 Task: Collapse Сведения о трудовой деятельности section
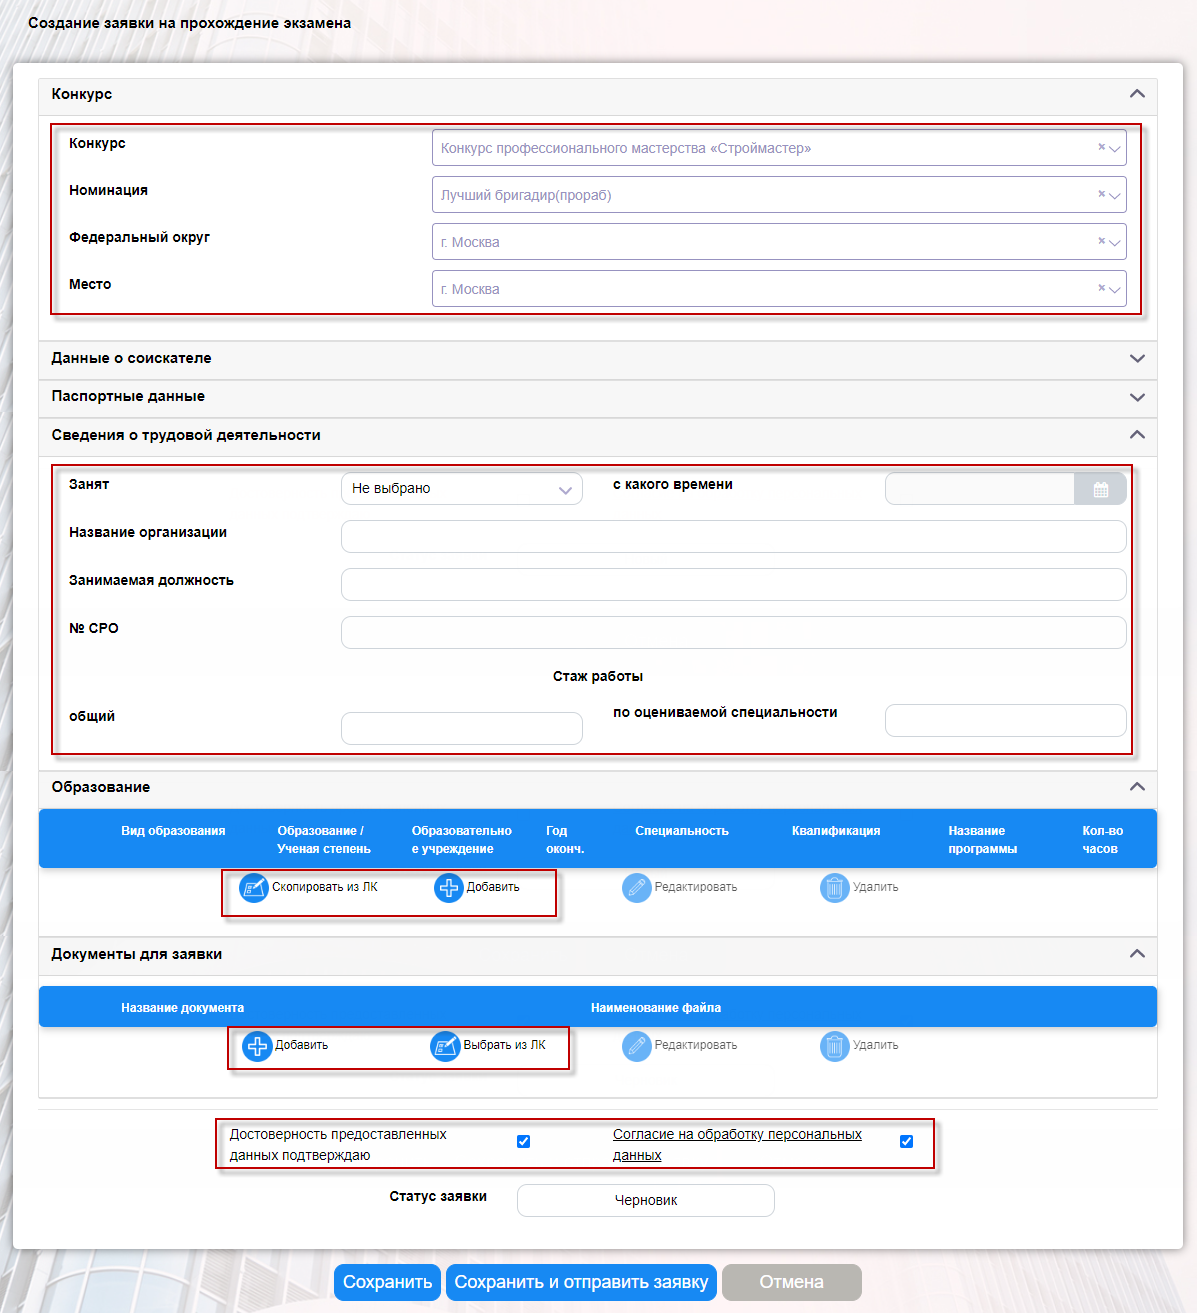pyautogui.click(x=1137, y=435)
